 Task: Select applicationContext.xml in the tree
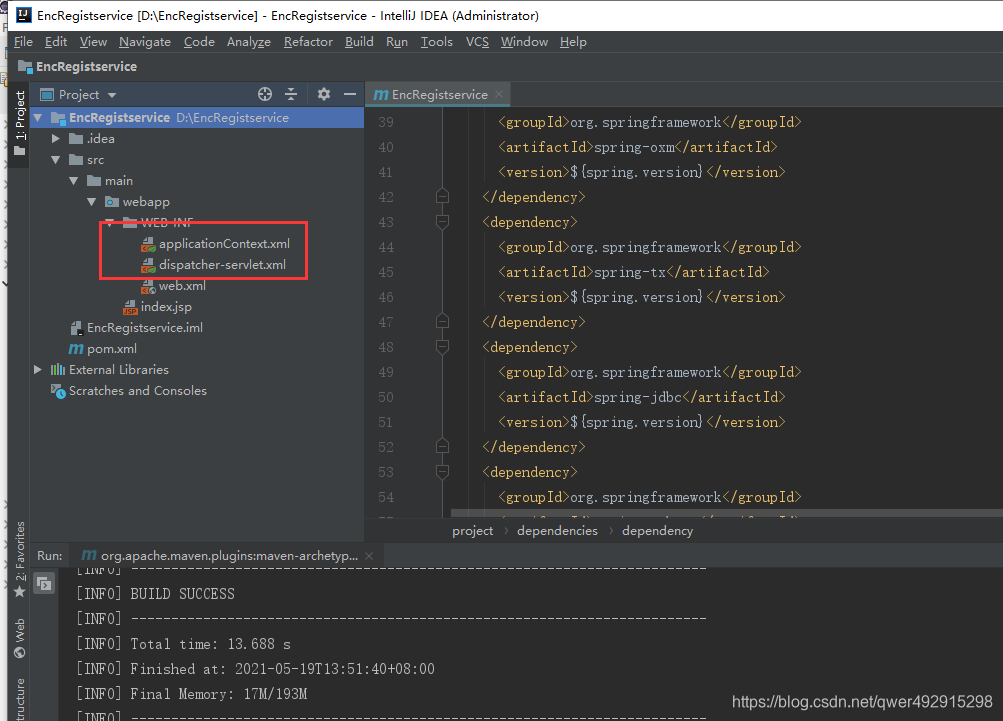[x=224, y=244]
